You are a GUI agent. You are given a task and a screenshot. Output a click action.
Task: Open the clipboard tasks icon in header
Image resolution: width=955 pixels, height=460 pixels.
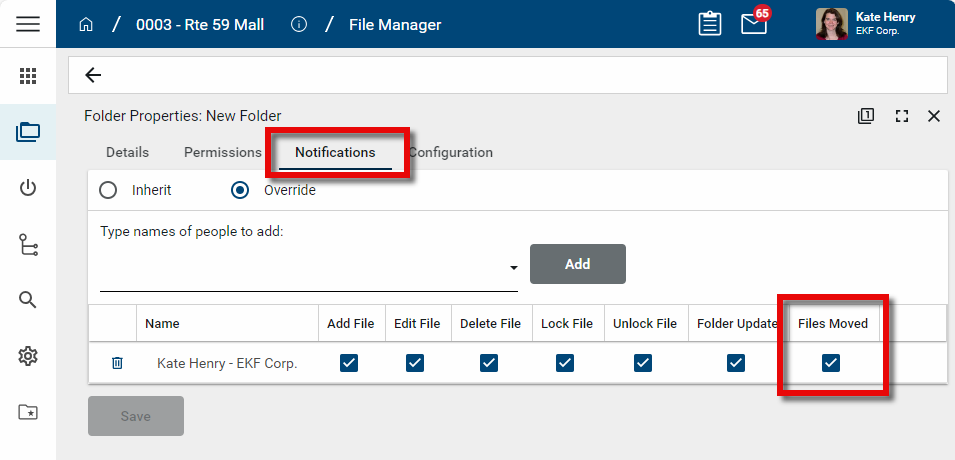point(710,24)
